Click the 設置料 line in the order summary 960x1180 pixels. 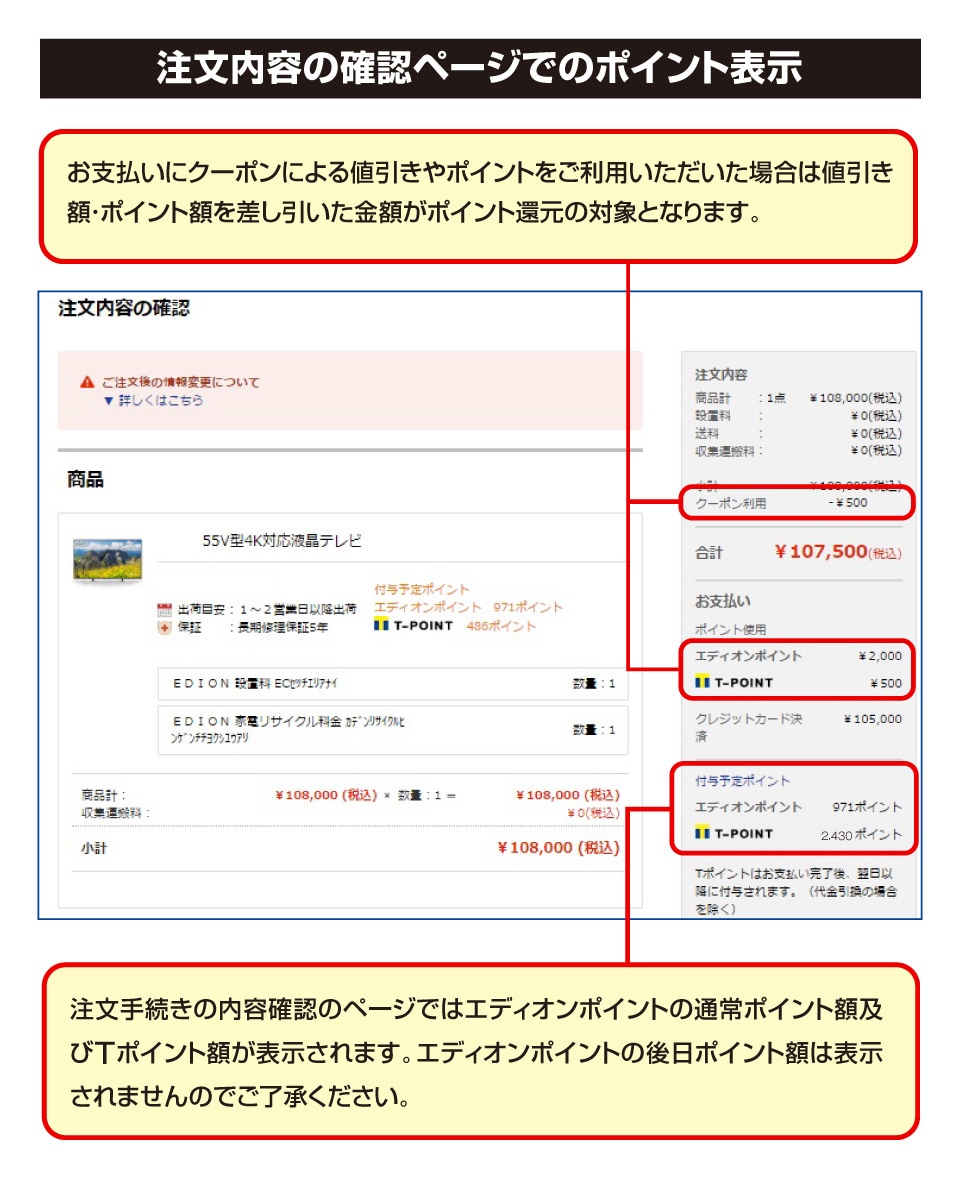pos(798,415)
